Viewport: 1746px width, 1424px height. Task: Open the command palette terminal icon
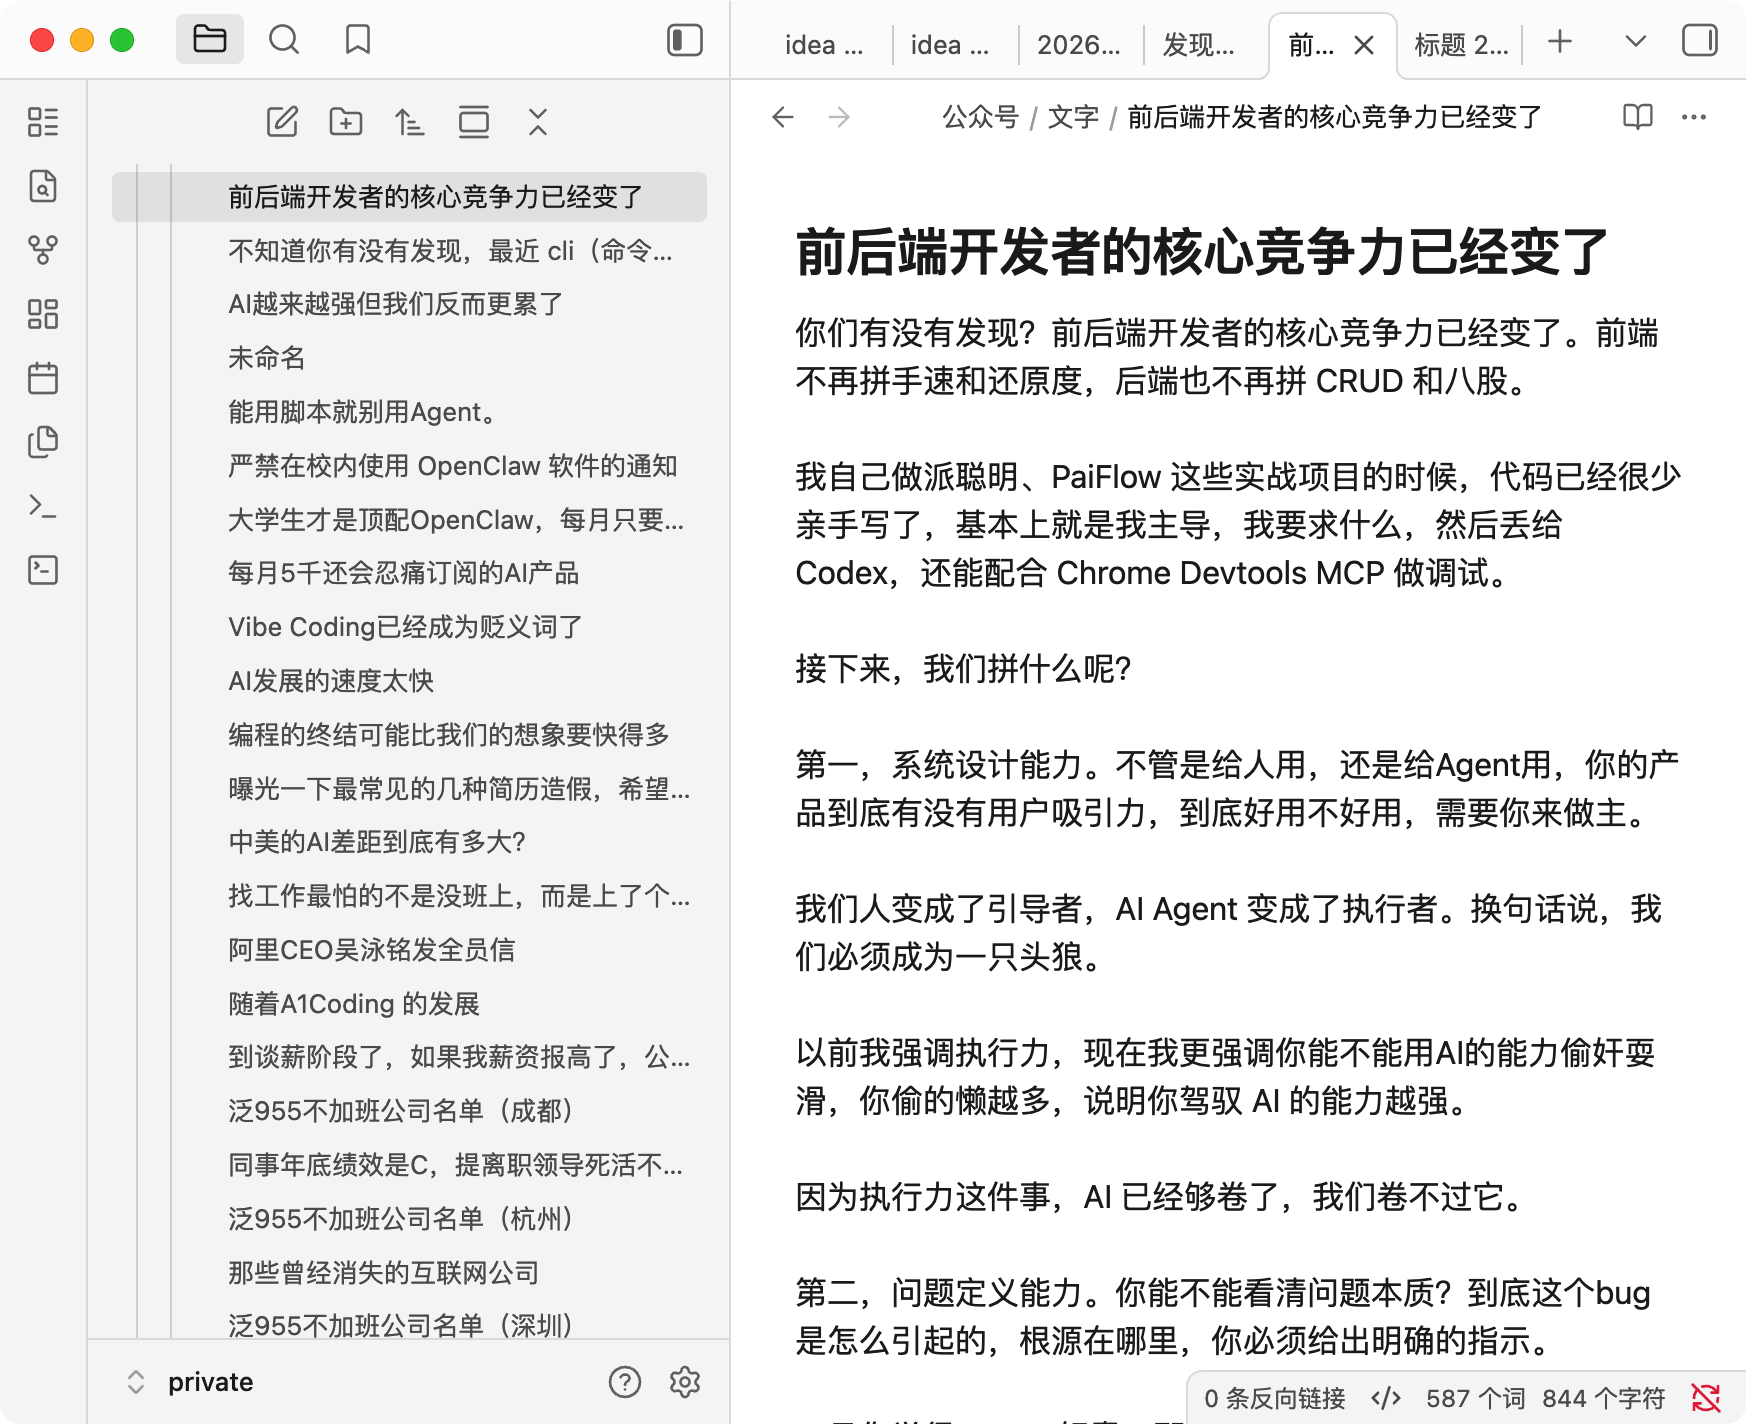43,506
